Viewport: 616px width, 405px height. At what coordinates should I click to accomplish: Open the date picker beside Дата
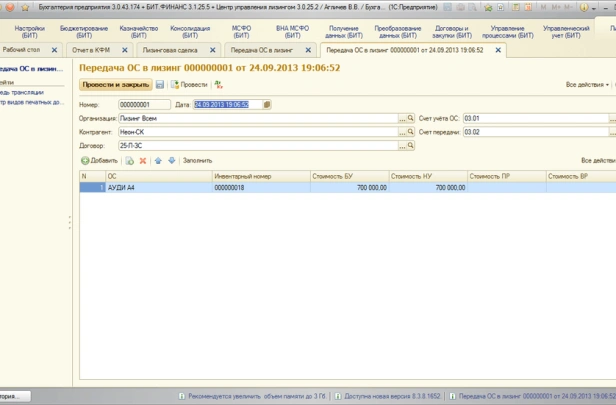click(267, 104)
